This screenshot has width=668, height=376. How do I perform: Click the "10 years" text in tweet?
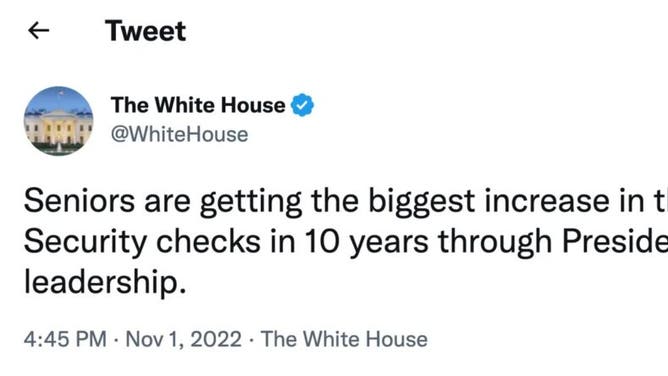click(367, 242)
